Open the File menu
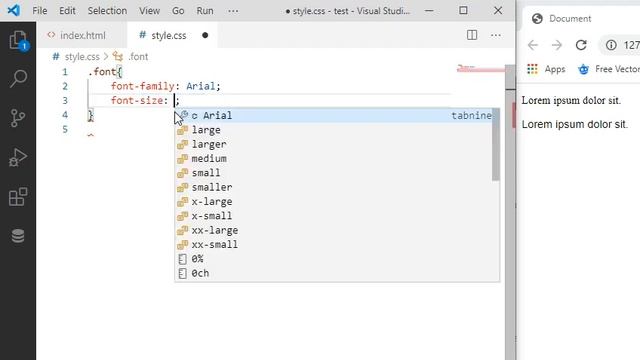 point(40,11)
